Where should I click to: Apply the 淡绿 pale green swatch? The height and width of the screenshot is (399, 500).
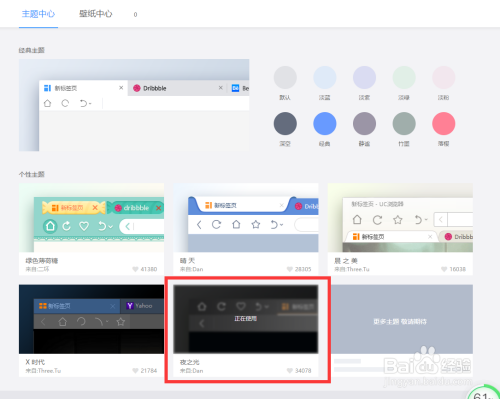click(x=404, y=77)
